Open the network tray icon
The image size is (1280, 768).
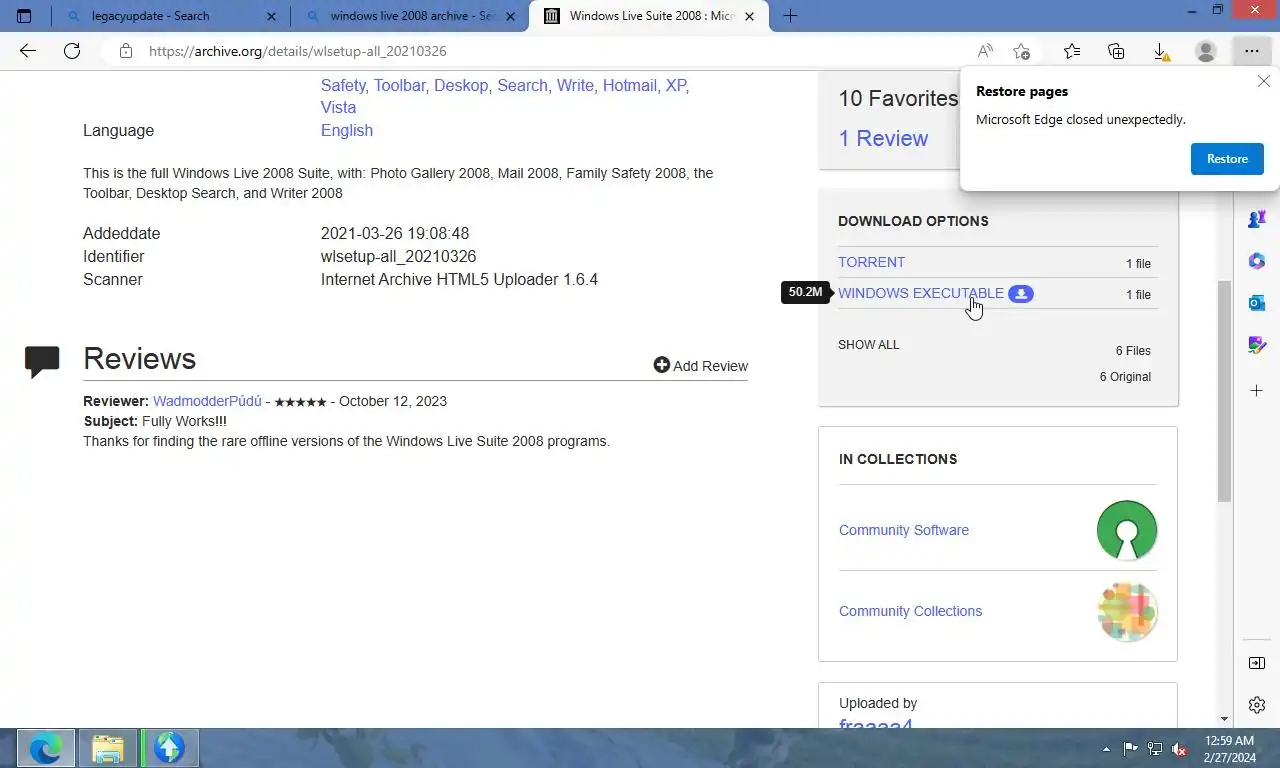point(1155,748)
